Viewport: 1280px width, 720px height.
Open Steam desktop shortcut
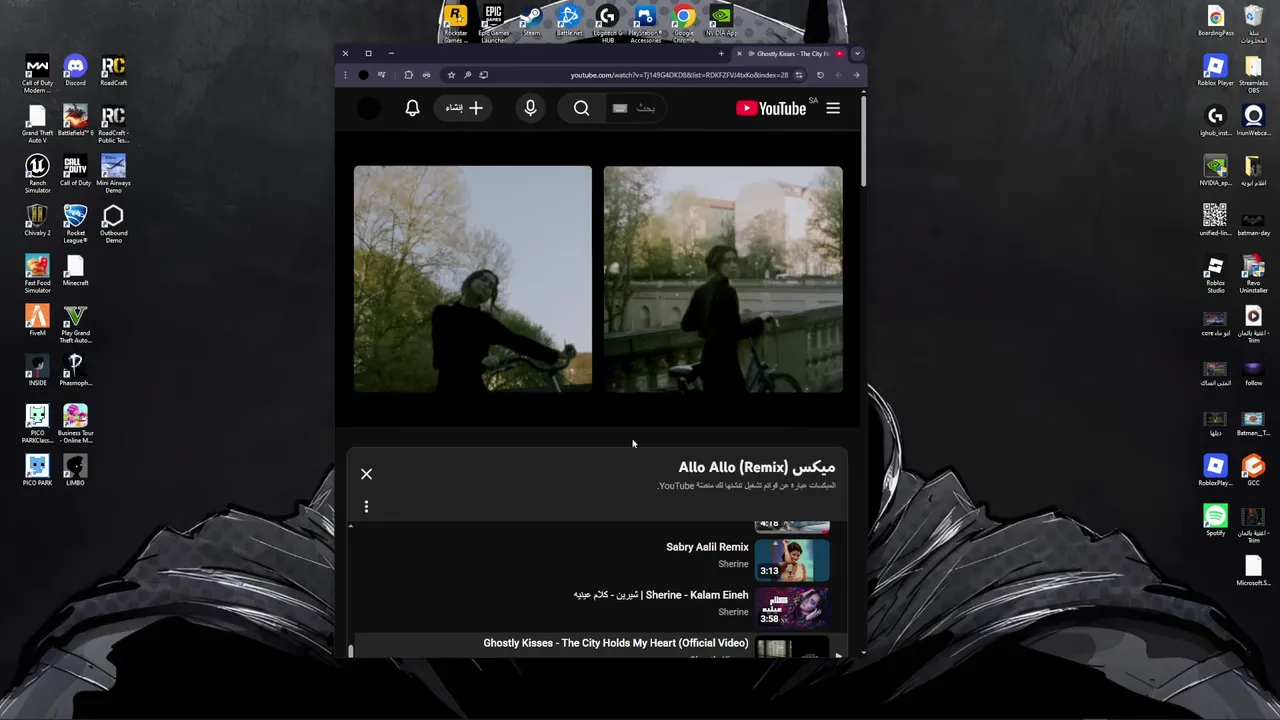(531, 21)
